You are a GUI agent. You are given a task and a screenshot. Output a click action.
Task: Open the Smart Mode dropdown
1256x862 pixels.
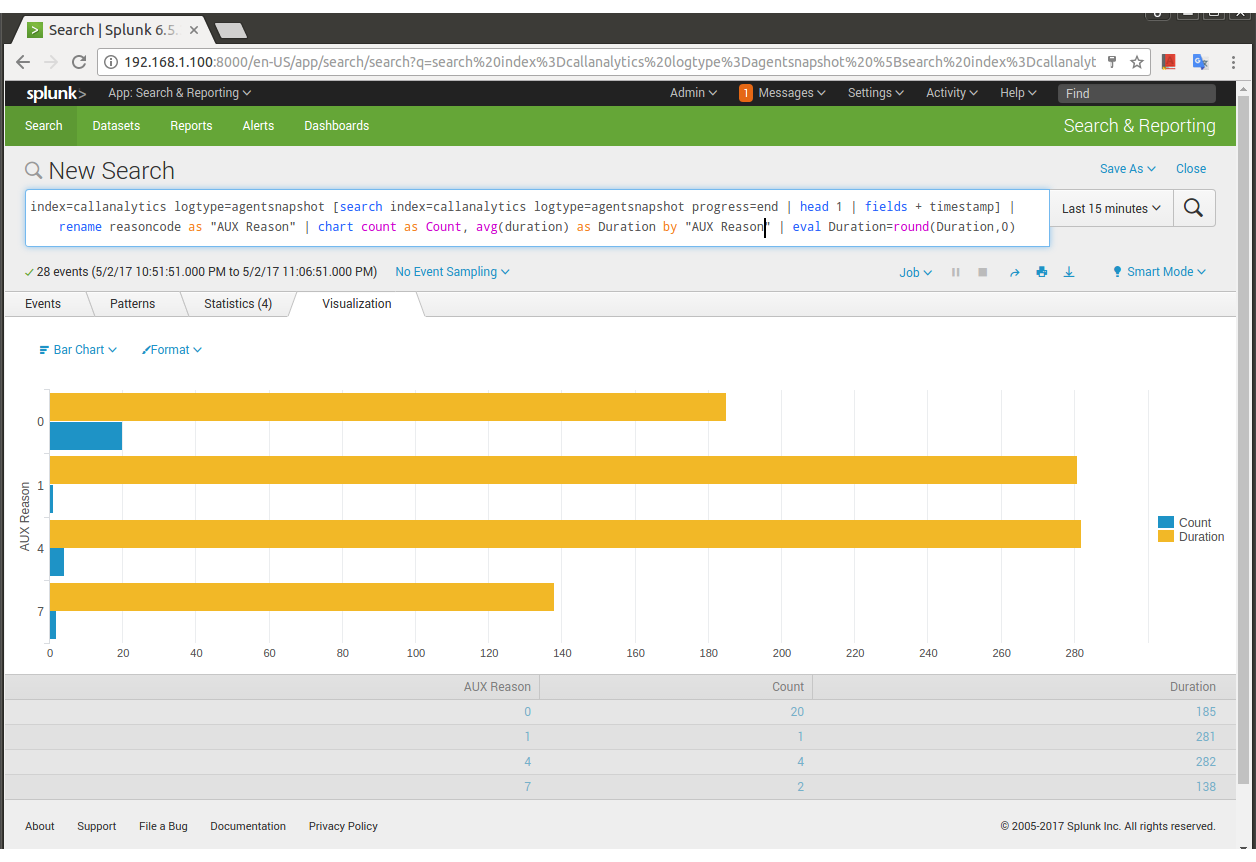(1159, 272)
